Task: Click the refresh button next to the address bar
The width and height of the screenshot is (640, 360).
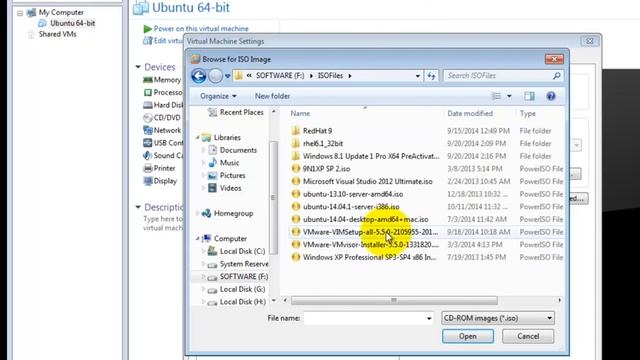Action: coord(431,76)
